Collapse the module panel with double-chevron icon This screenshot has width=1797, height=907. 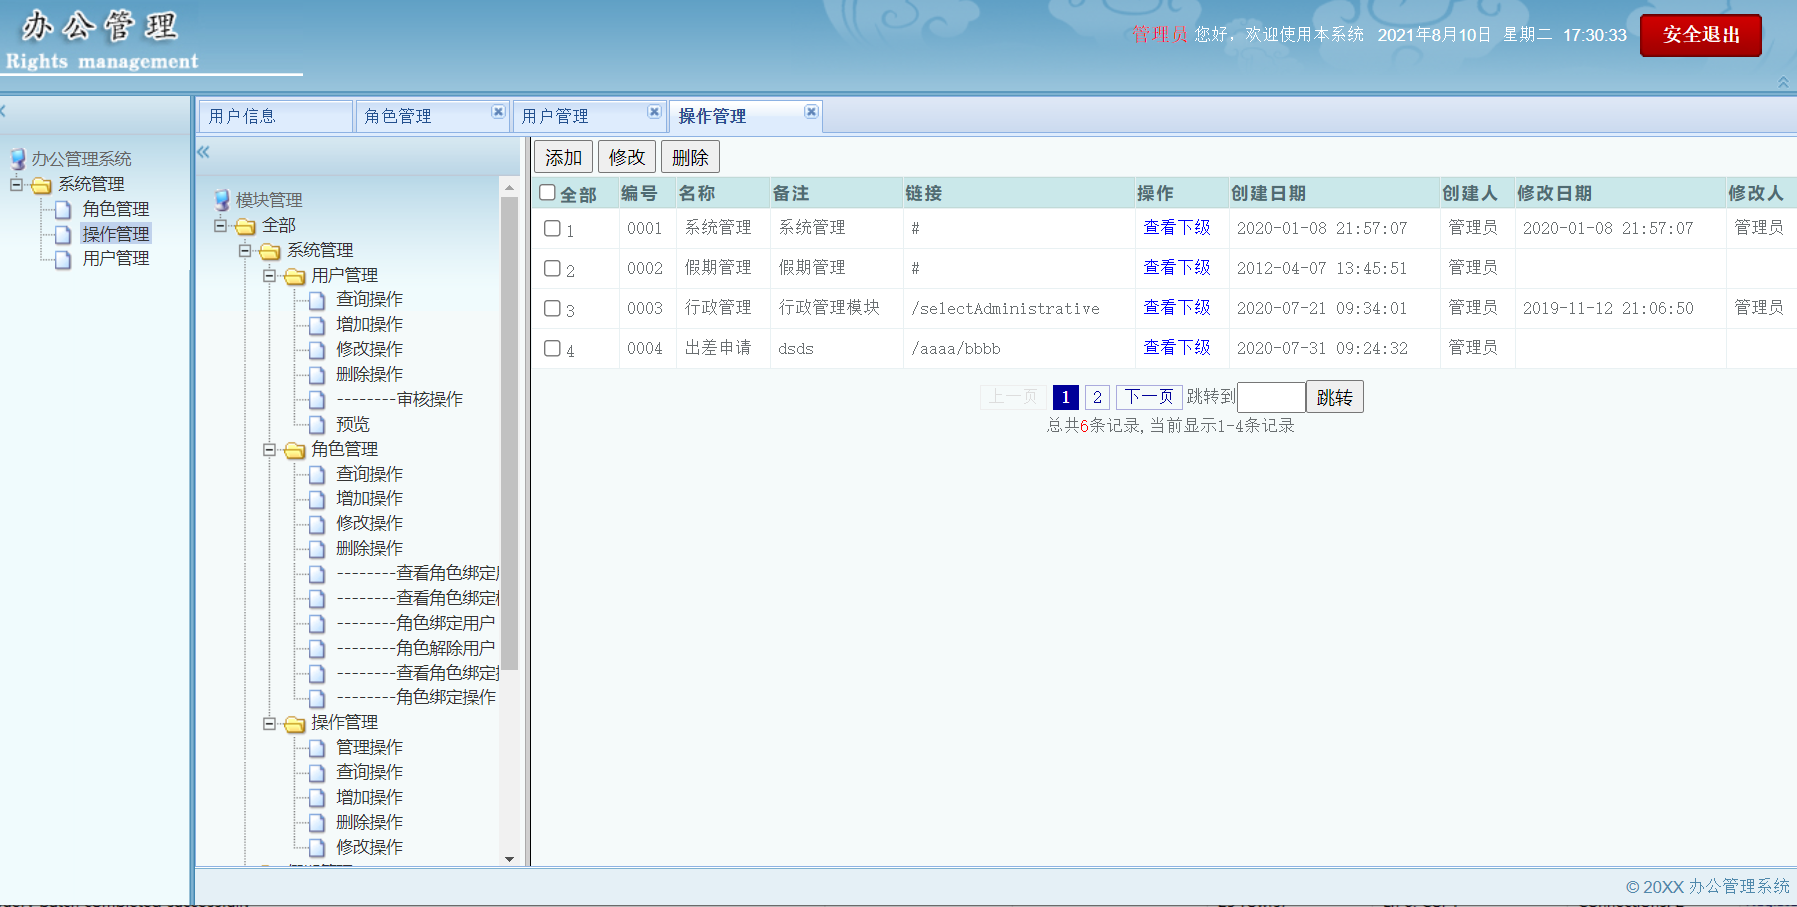[x=203, y=152]
